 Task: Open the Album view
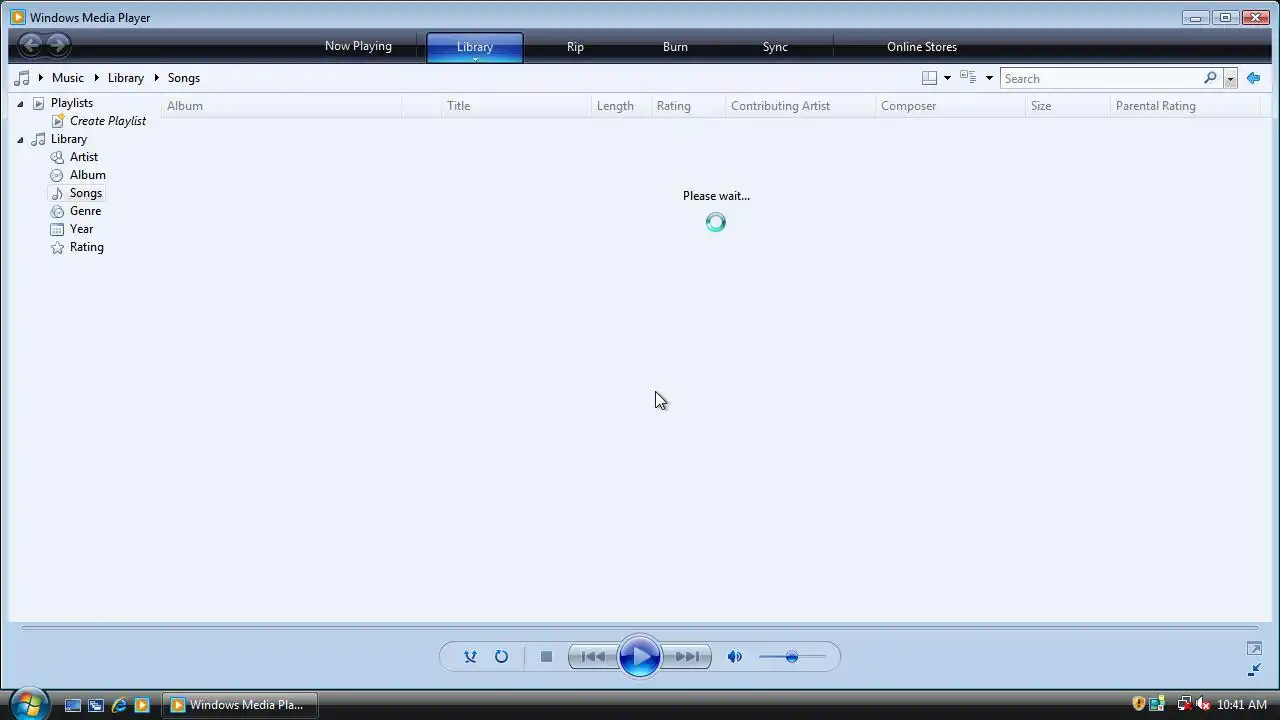(x=88, y=175)
